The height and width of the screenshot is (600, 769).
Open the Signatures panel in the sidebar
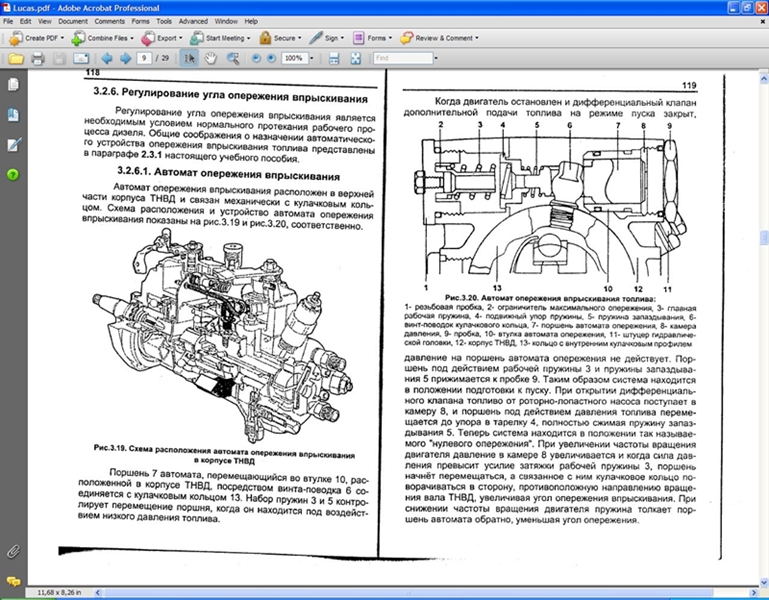pyautogui.click(x=12, y=144)
